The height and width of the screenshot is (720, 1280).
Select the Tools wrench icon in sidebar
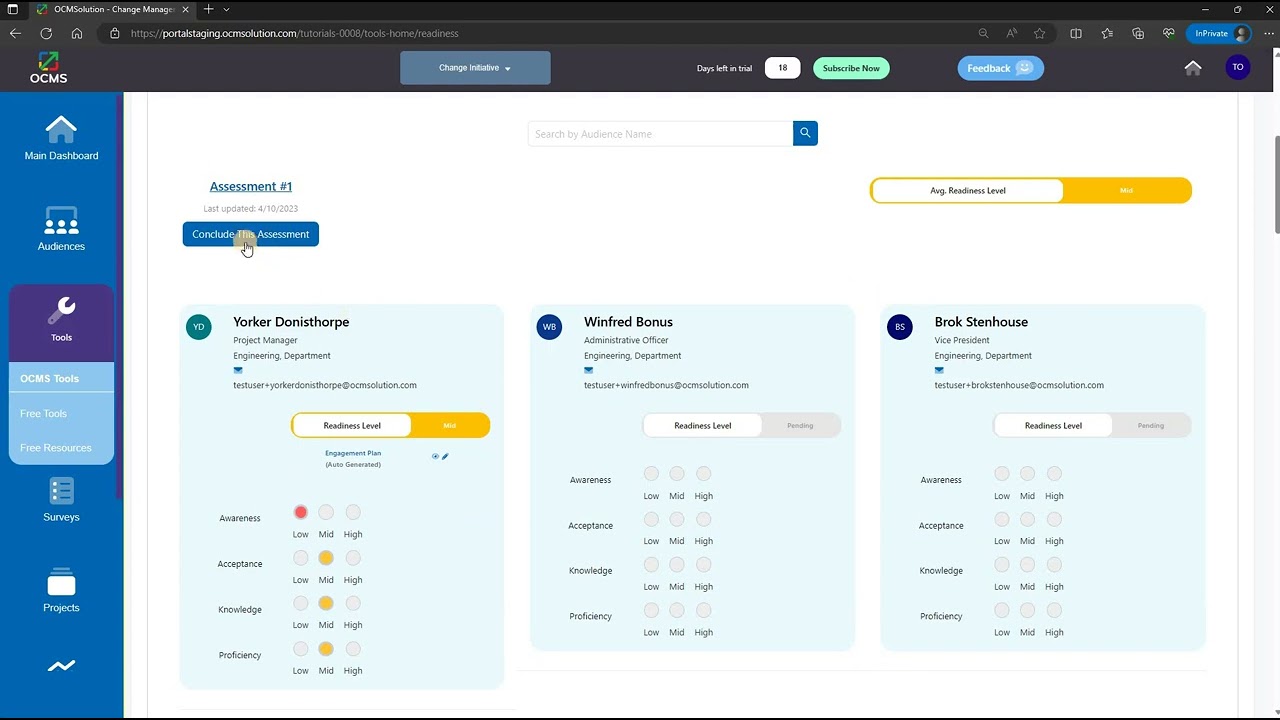(x=61, y=310)
